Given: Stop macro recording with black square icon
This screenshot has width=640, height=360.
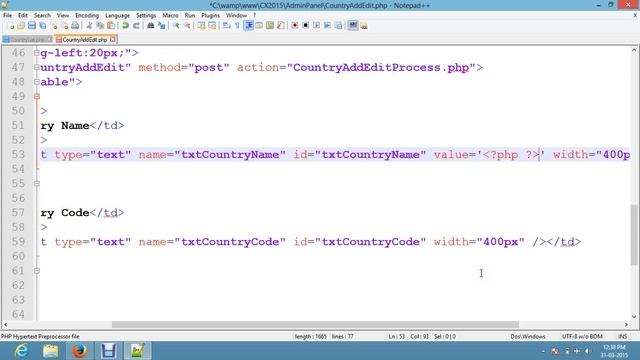Looking at the screenshot, I should click(x=305, y=26).
